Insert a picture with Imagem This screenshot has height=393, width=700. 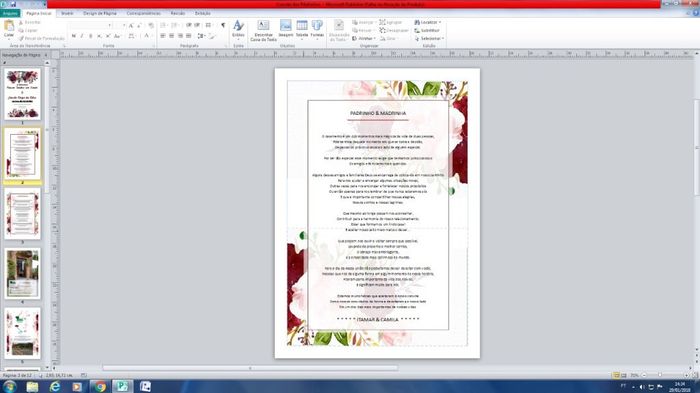pyautogui.click(x=286, y=29)
